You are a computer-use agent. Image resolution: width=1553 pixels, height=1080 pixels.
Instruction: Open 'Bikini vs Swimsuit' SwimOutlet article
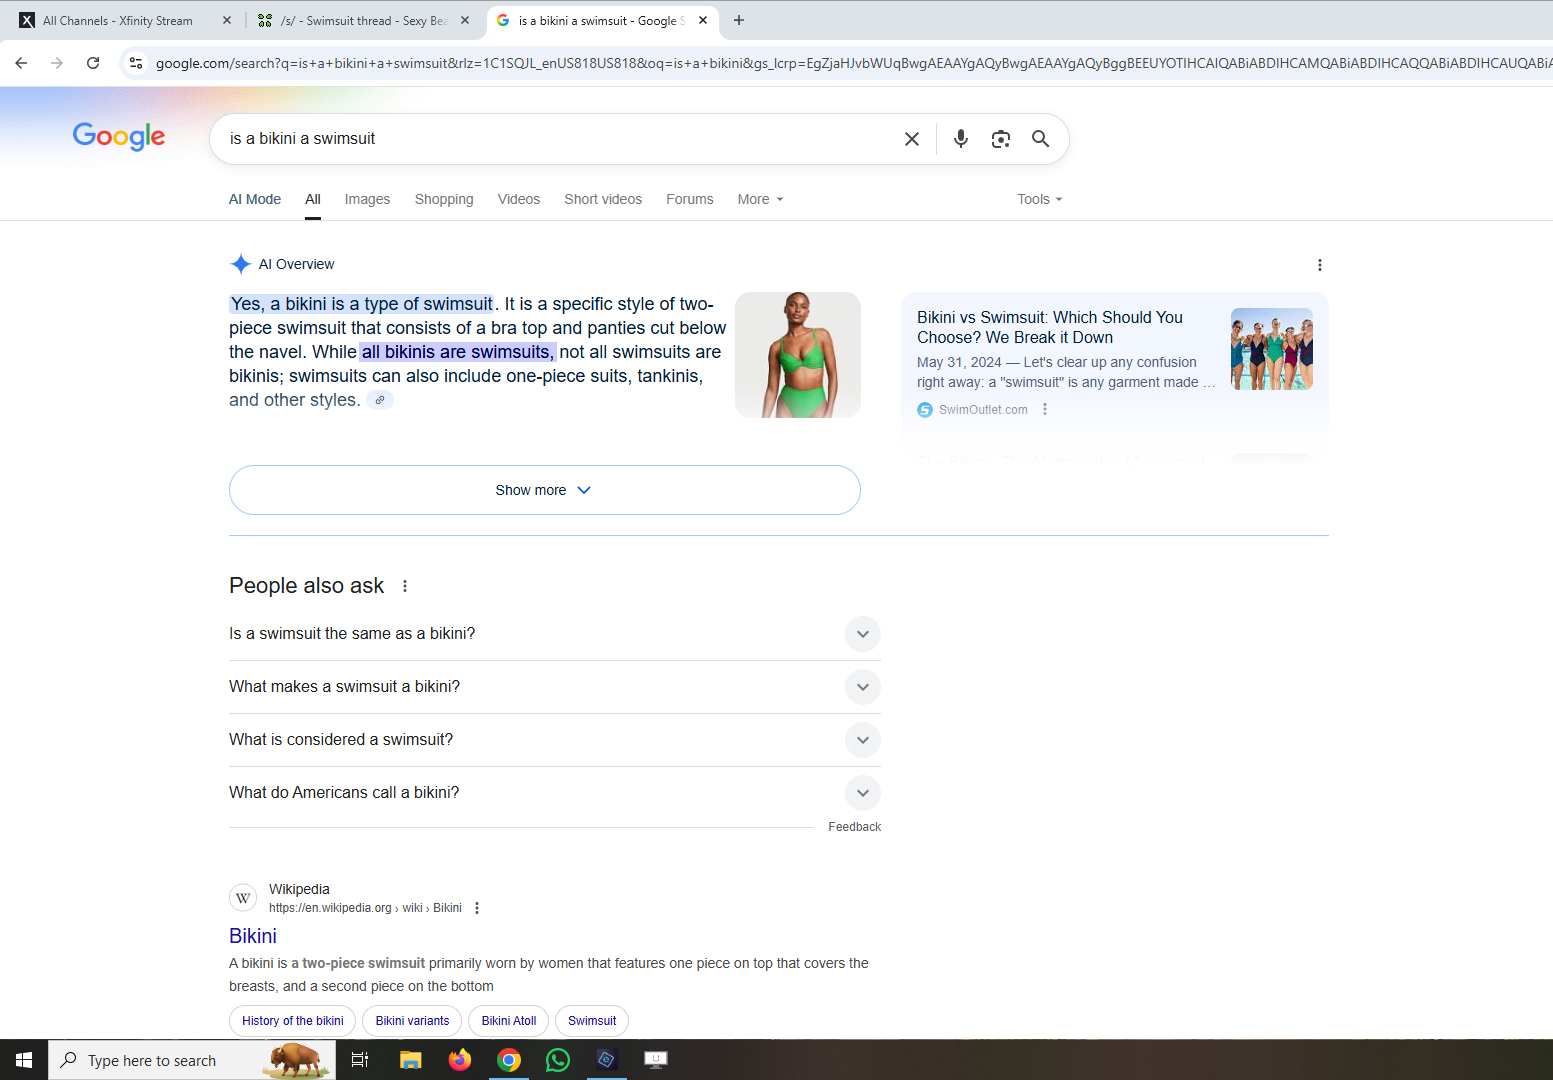[1050, 327]
